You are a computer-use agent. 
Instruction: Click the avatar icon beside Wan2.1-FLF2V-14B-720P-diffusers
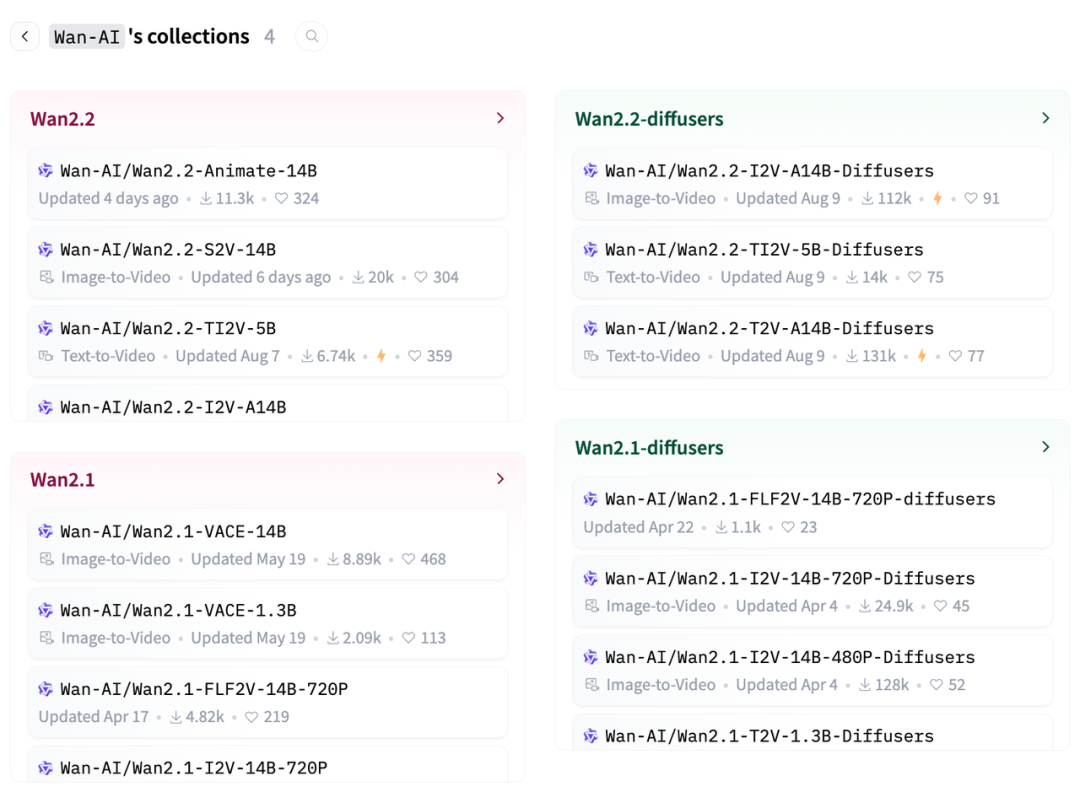pos(590,499)
